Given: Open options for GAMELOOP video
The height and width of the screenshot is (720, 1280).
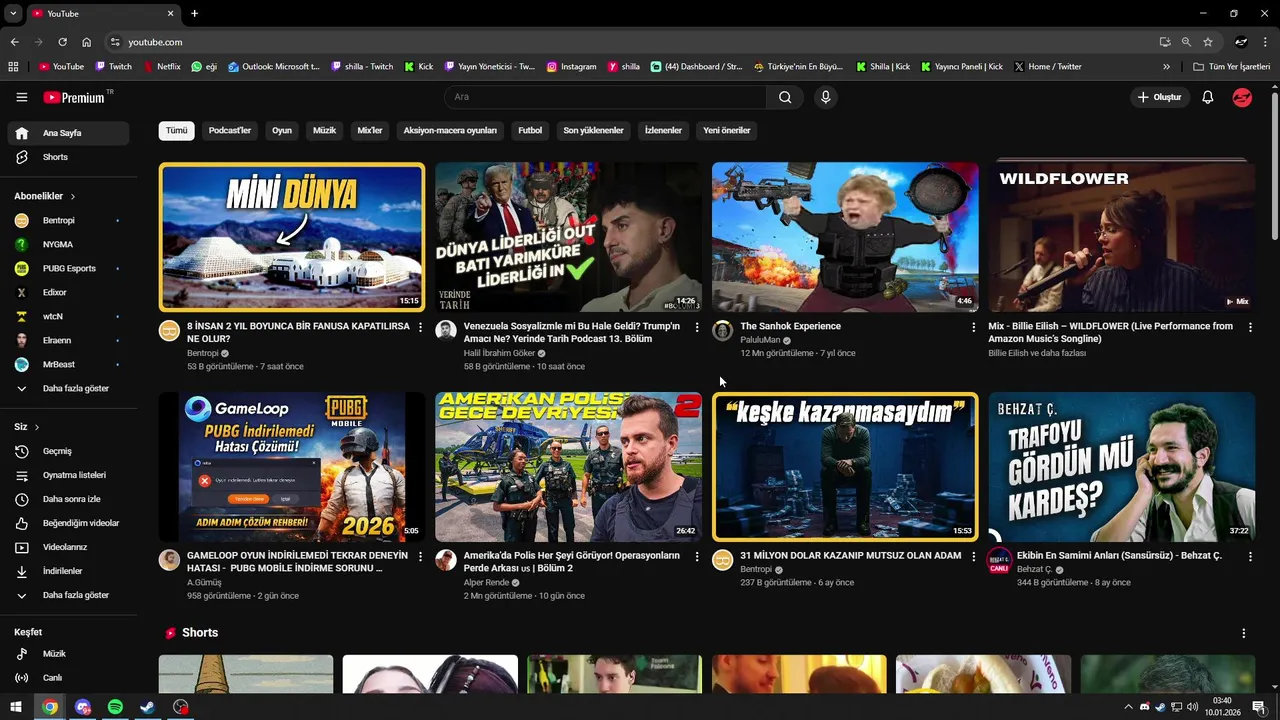Looking at the screenshot, I should click(x=420, y=556).
